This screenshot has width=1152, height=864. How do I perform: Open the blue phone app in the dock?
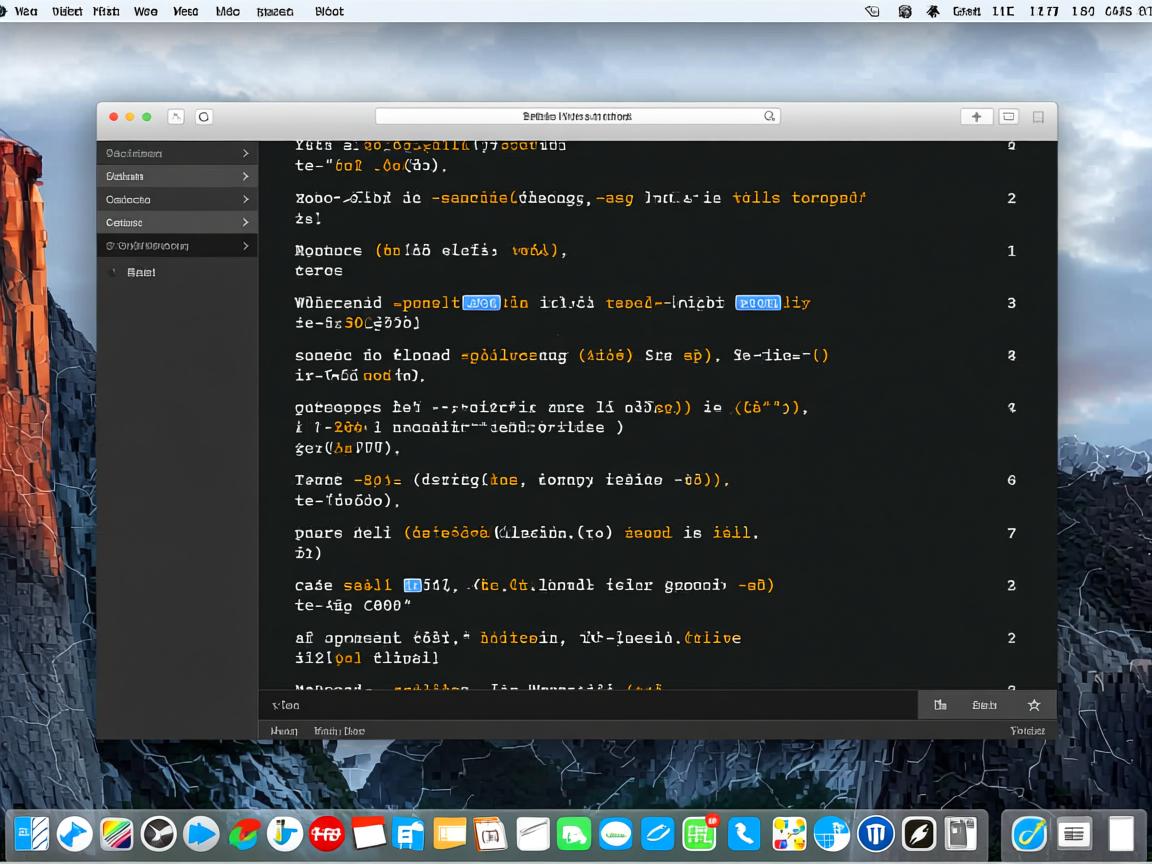(743, 833)
